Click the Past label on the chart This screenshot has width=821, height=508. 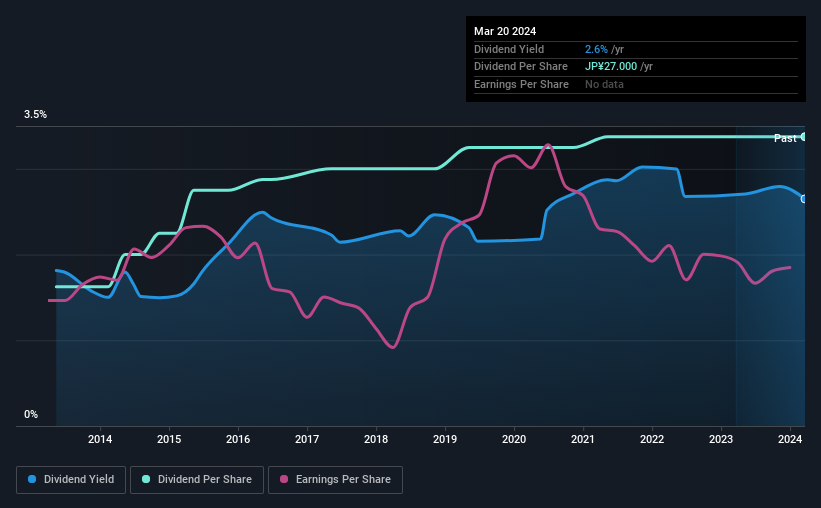pyautogui.click(x=785, y=138)
